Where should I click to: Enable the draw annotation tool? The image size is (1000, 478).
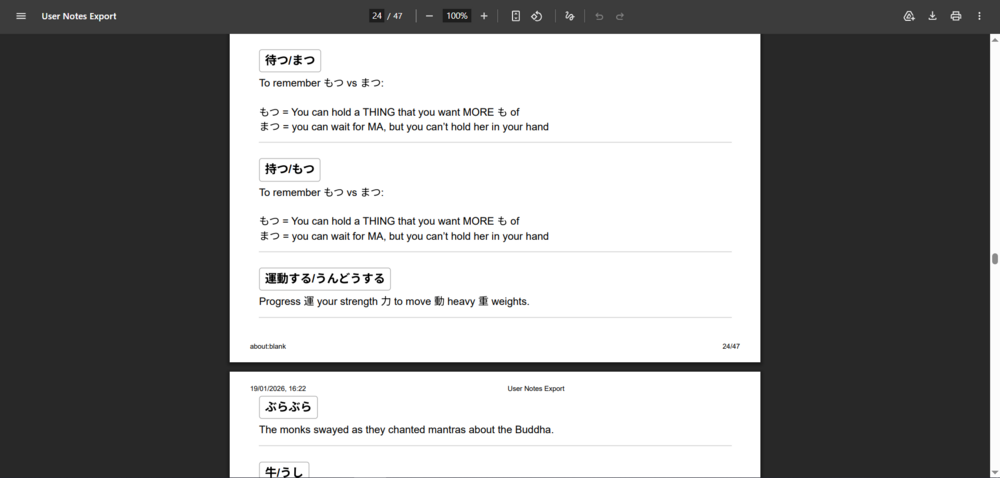pyautogui.click(x=570, y=16)
